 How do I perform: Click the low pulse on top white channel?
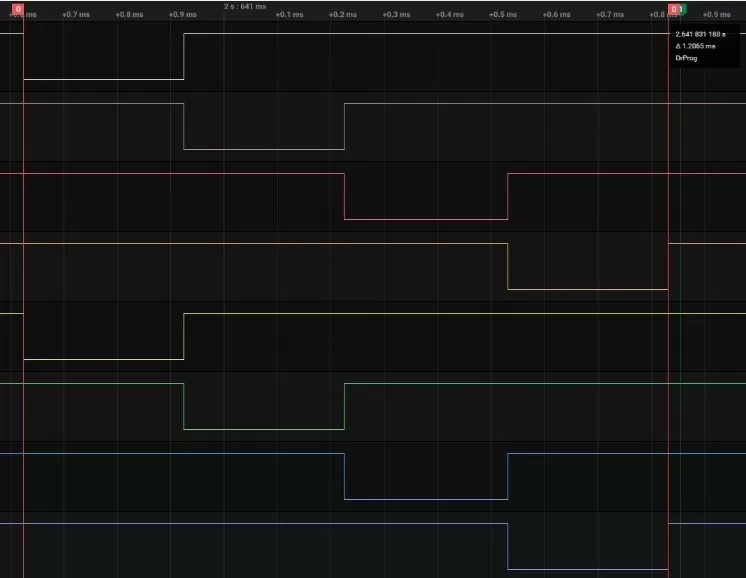[104, 78]
